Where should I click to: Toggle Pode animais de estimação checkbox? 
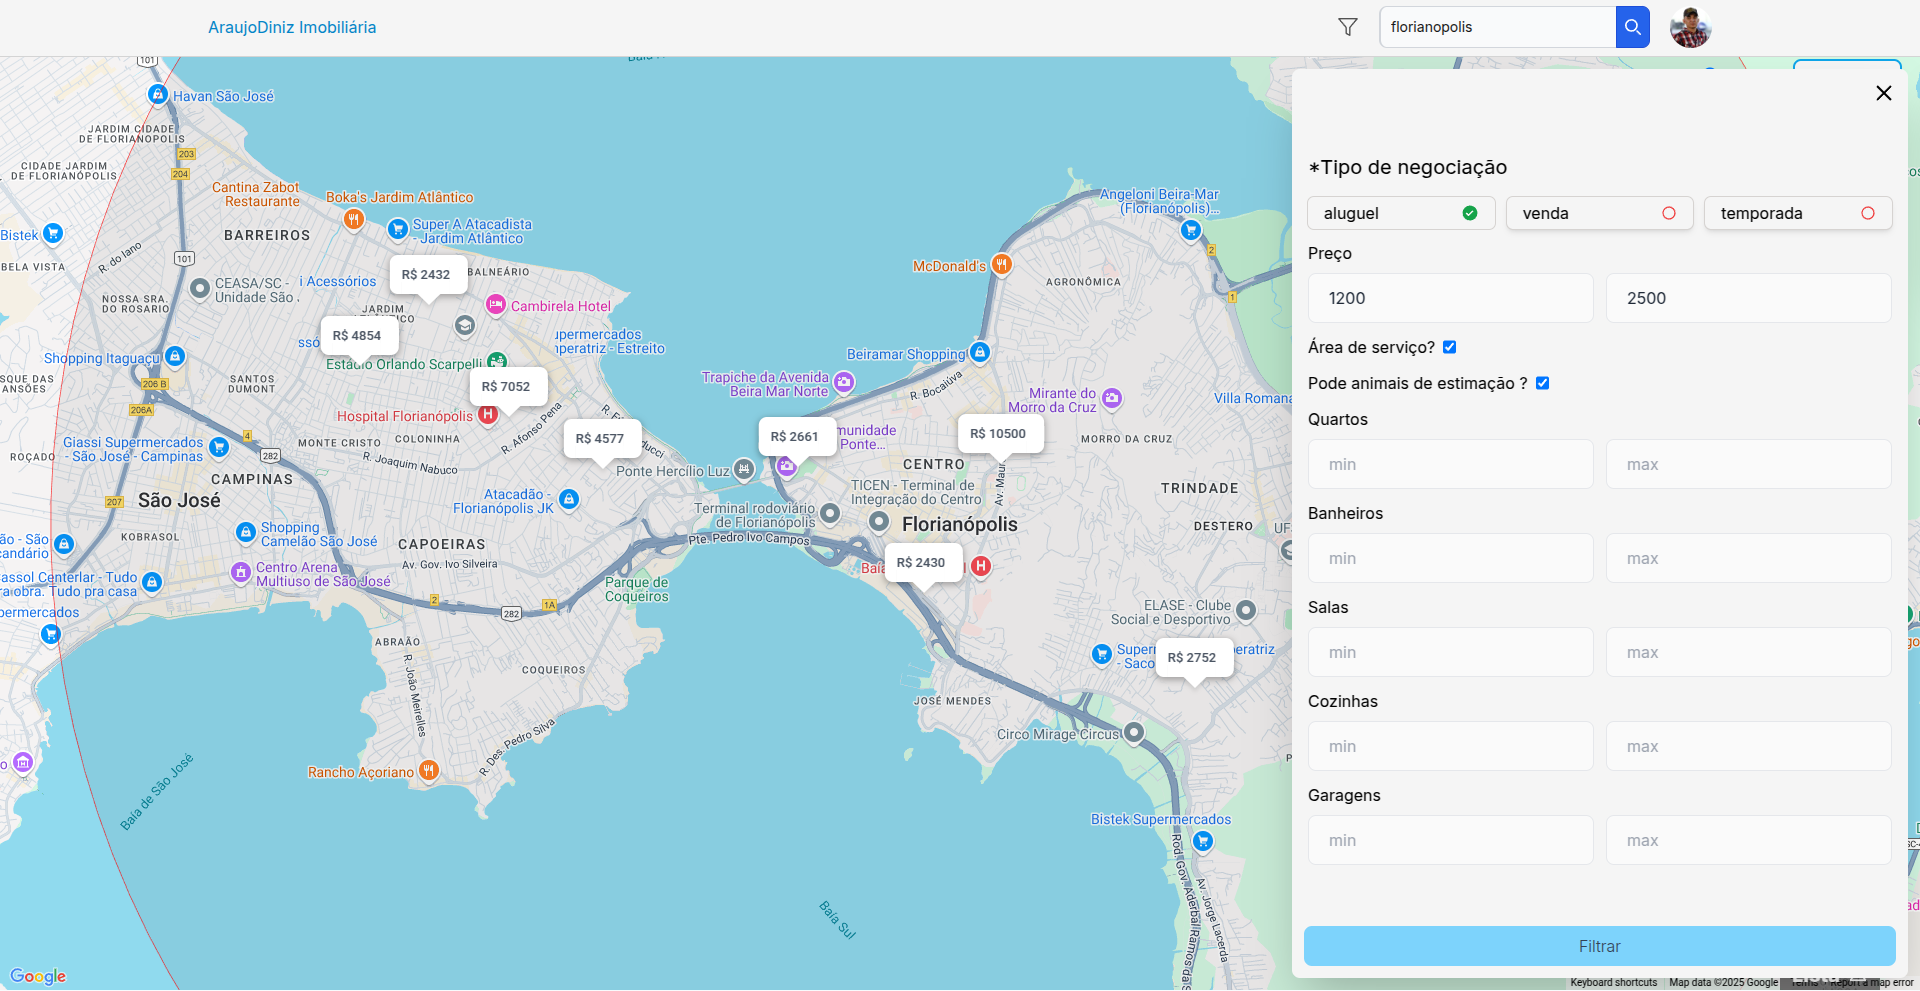pos(1542,383)
